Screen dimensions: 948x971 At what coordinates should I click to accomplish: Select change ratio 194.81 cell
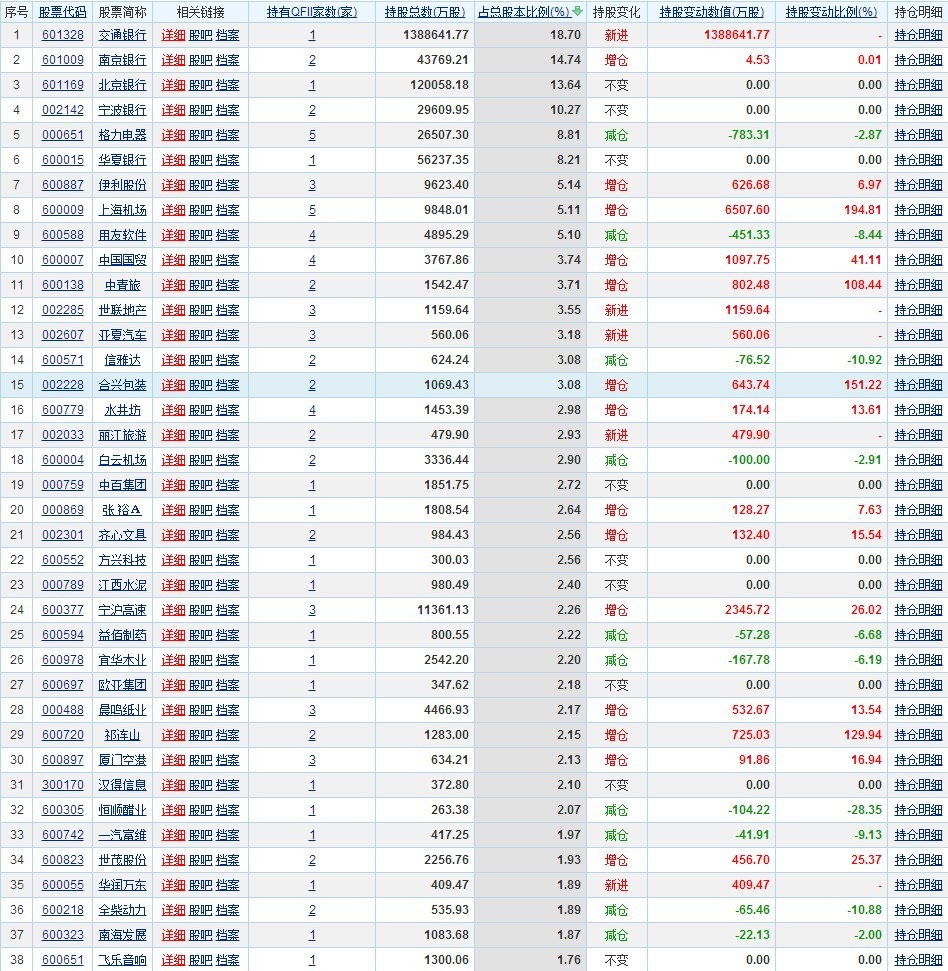click(x=863, y=210)
